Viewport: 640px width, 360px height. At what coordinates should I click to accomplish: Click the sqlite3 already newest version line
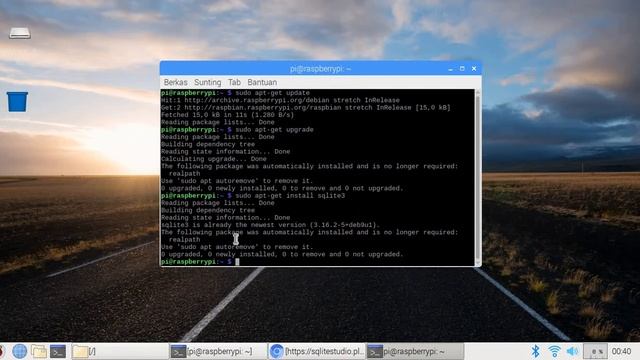271,225
